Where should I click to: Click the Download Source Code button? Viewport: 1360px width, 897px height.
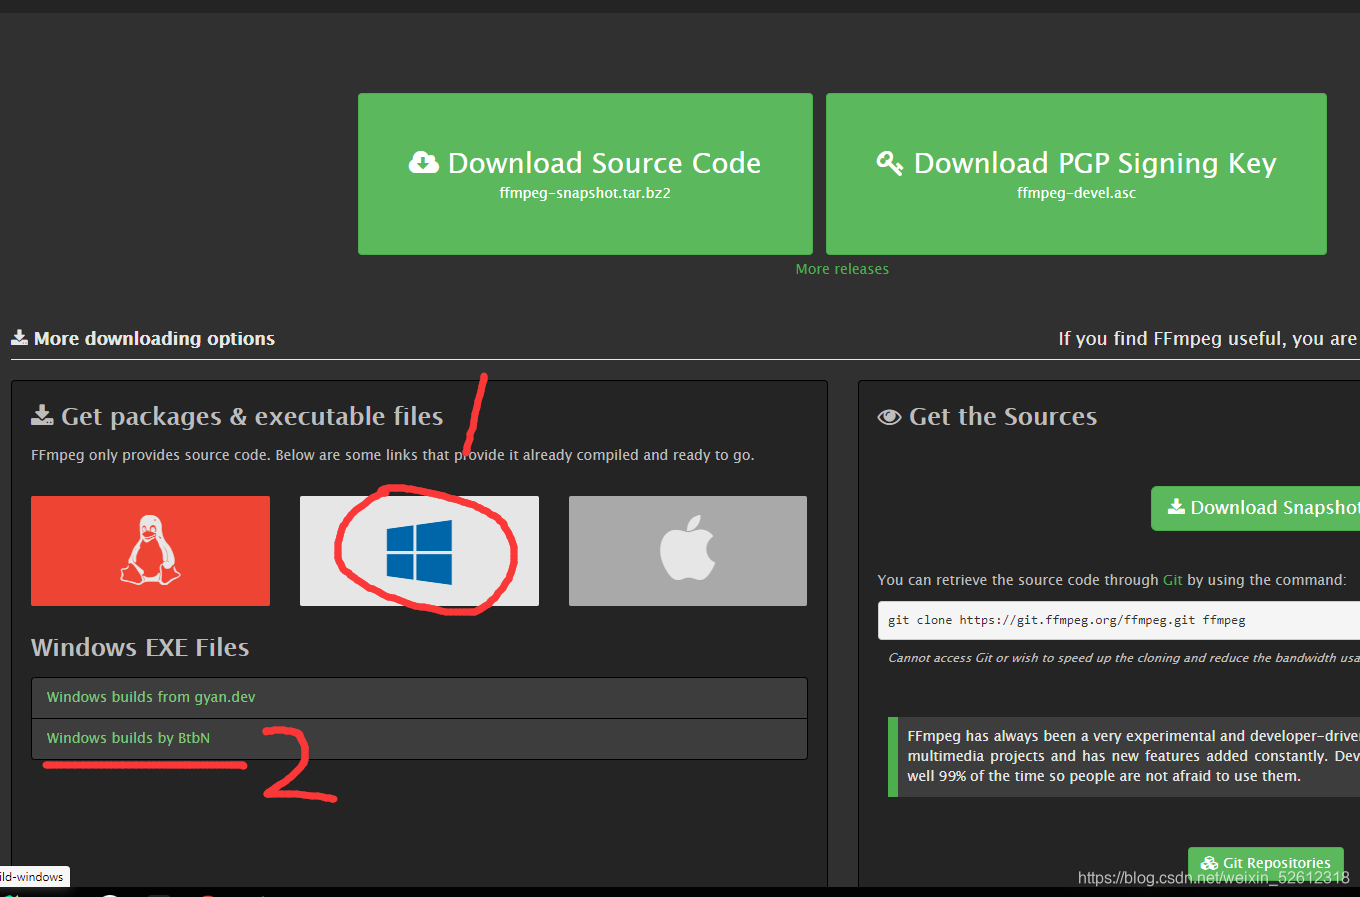585,174
